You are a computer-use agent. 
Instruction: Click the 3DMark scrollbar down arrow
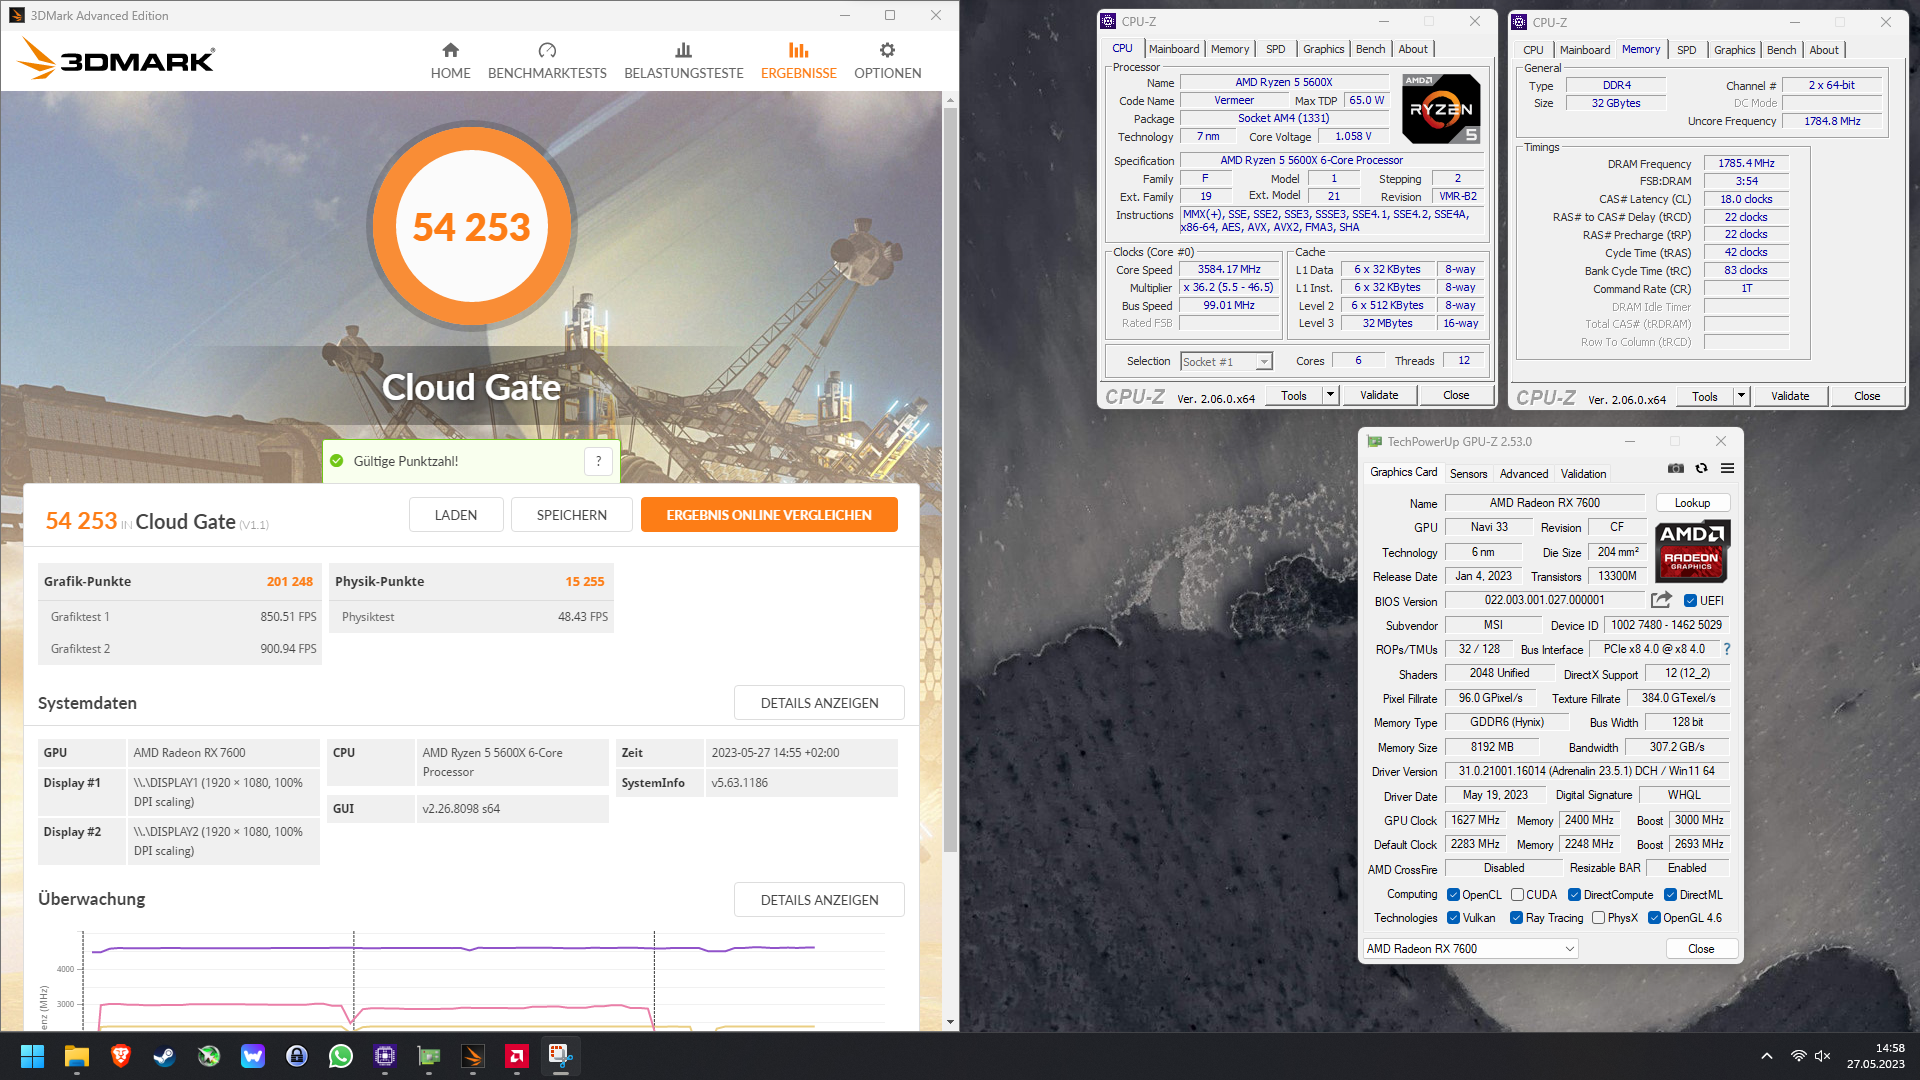[950, 1022]
